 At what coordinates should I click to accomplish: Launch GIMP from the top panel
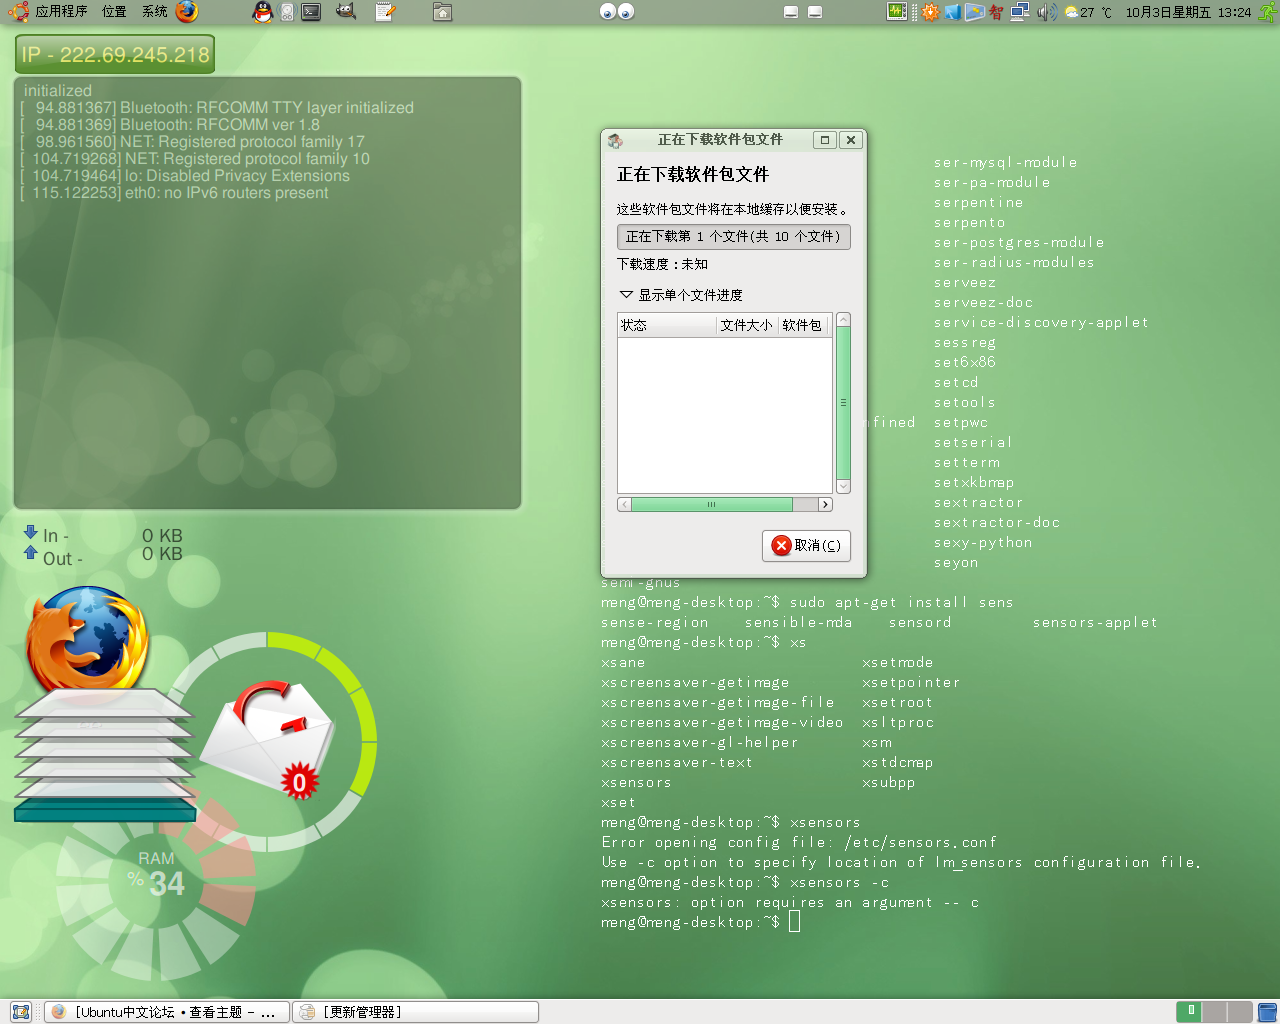click(346, 12)
